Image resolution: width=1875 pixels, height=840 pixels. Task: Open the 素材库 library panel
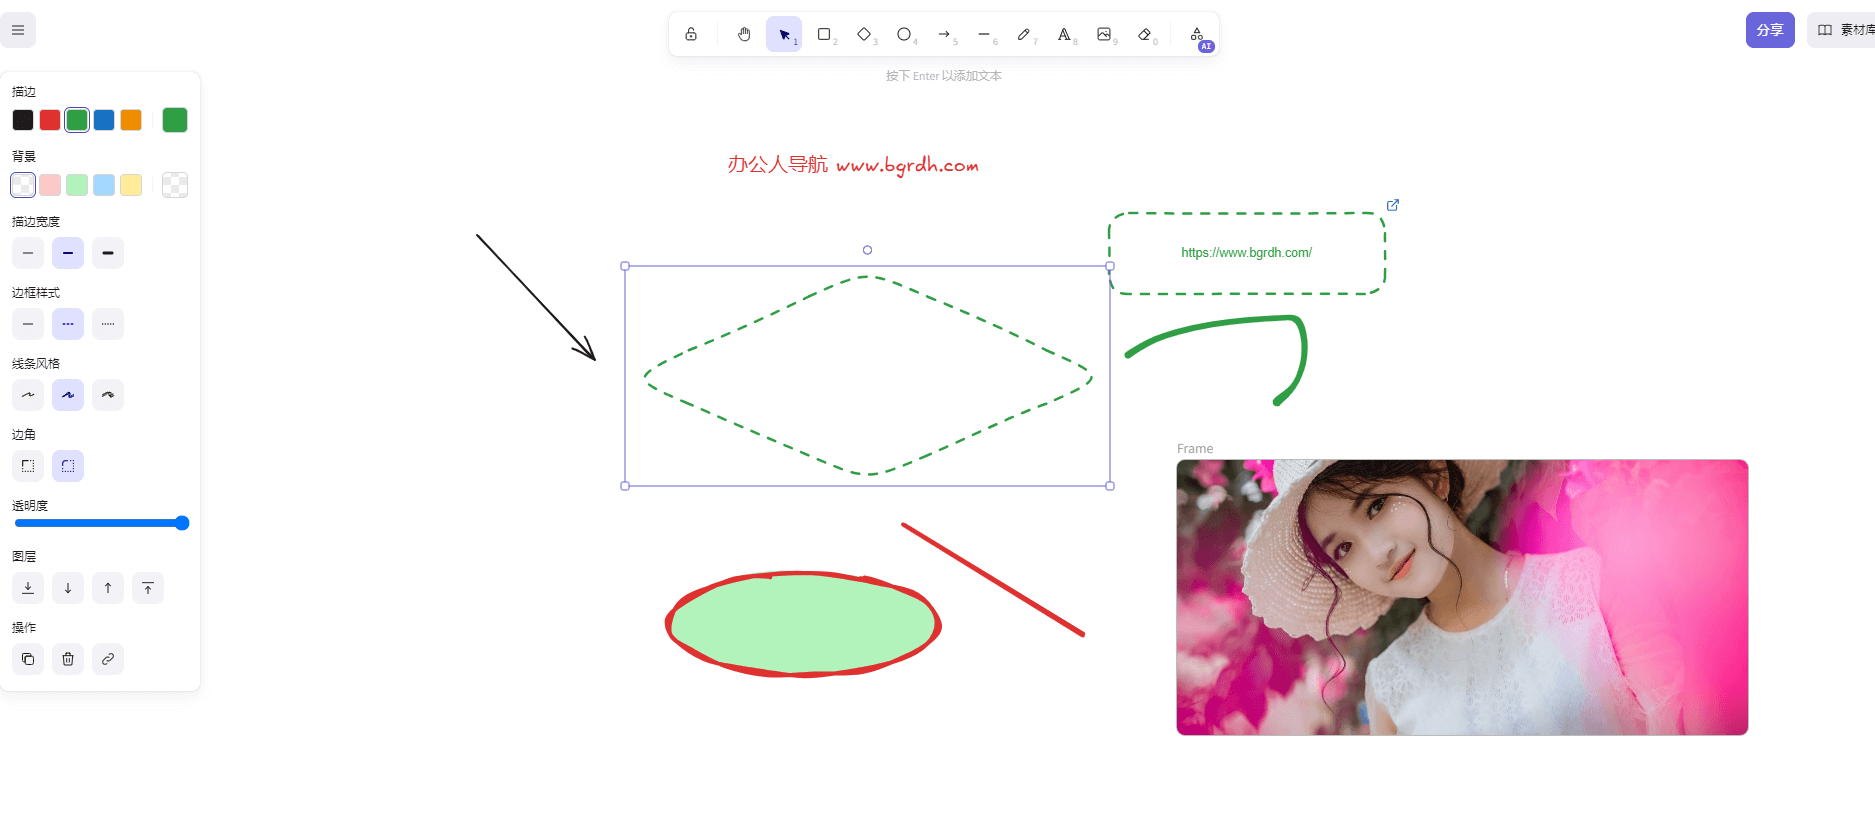[1844, 30]
